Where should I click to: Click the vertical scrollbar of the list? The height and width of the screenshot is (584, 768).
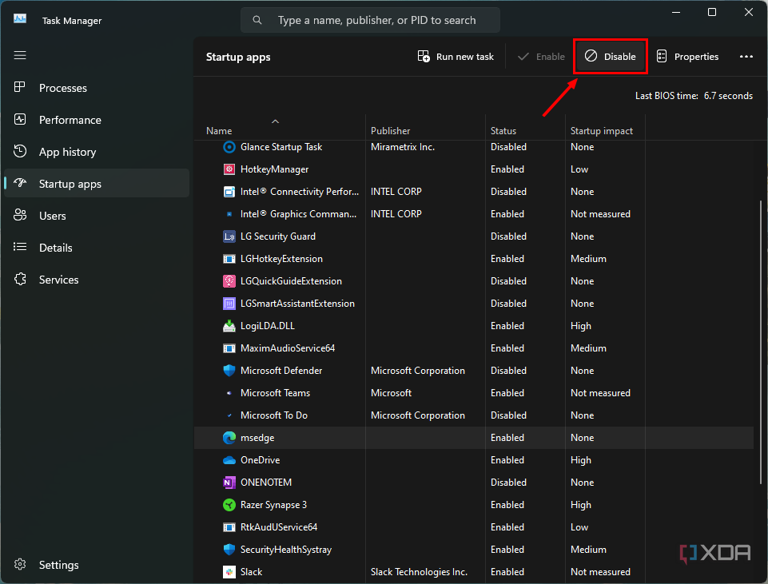pyautogui.click(x=760, y=341)
